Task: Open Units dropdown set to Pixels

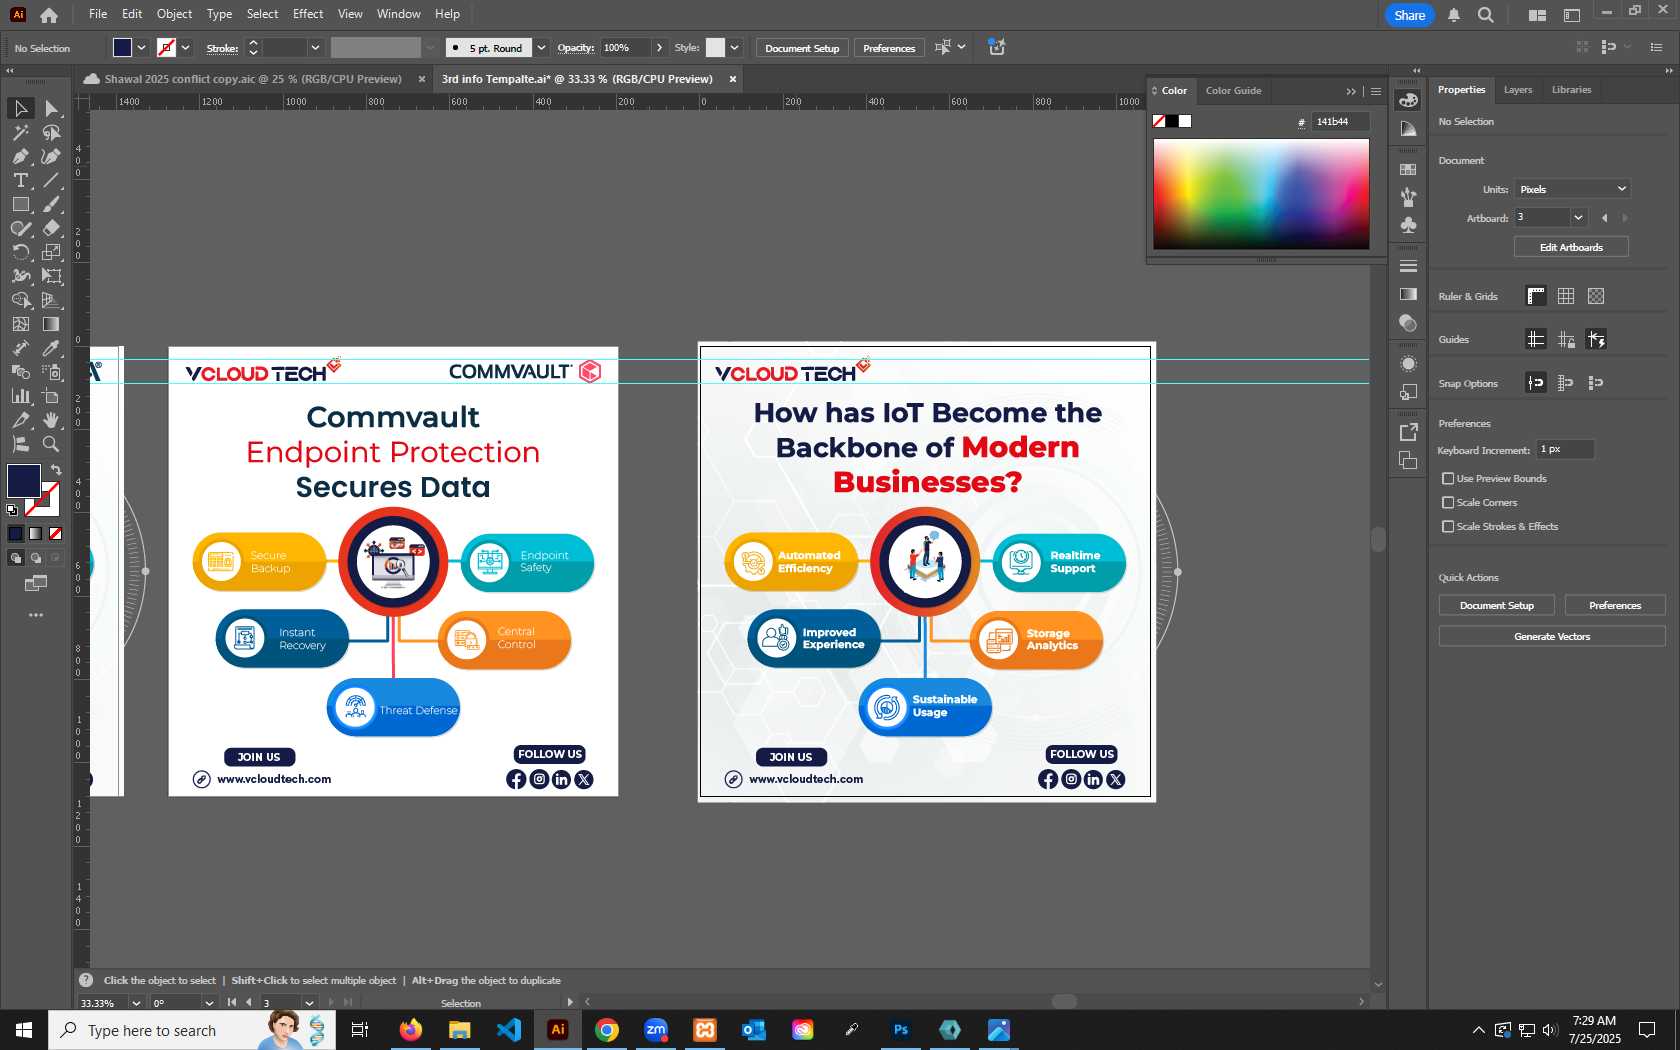Action: tap(1572, 189)
